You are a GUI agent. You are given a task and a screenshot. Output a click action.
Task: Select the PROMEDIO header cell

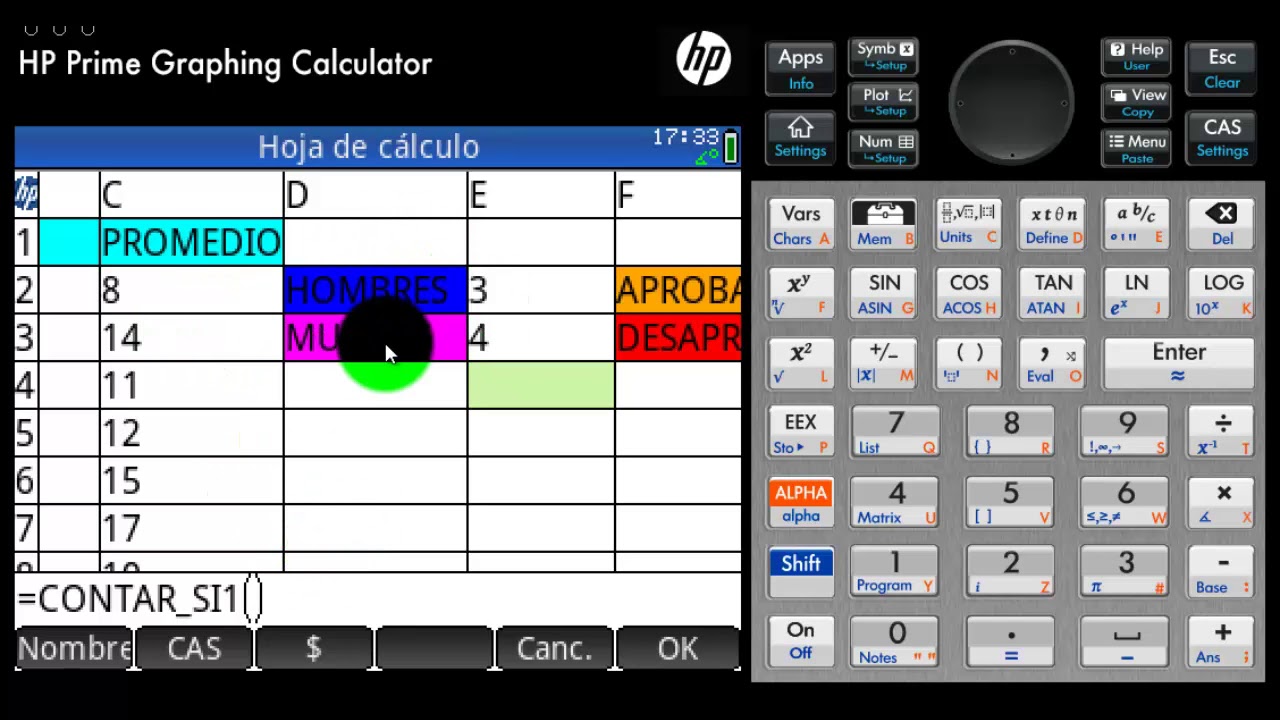(x=191, y=242)
